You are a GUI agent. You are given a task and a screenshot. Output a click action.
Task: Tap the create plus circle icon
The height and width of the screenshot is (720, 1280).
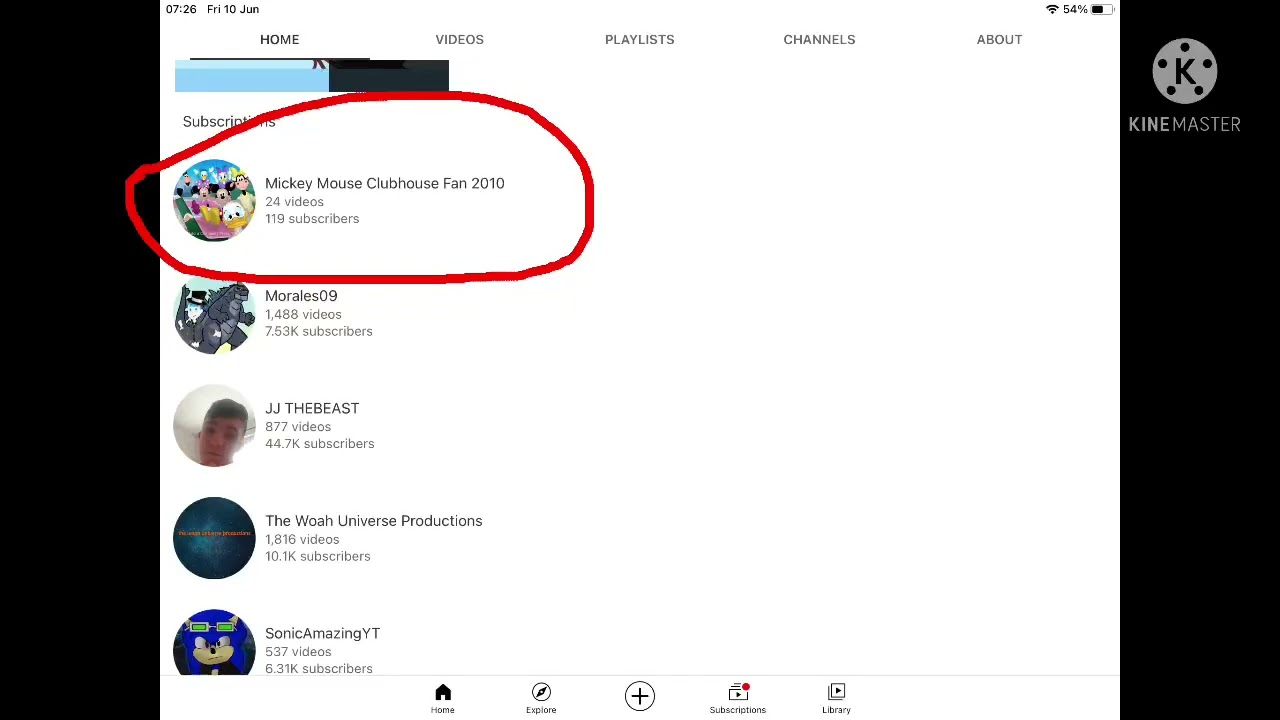pyautogui.click(x=640, y=696)
